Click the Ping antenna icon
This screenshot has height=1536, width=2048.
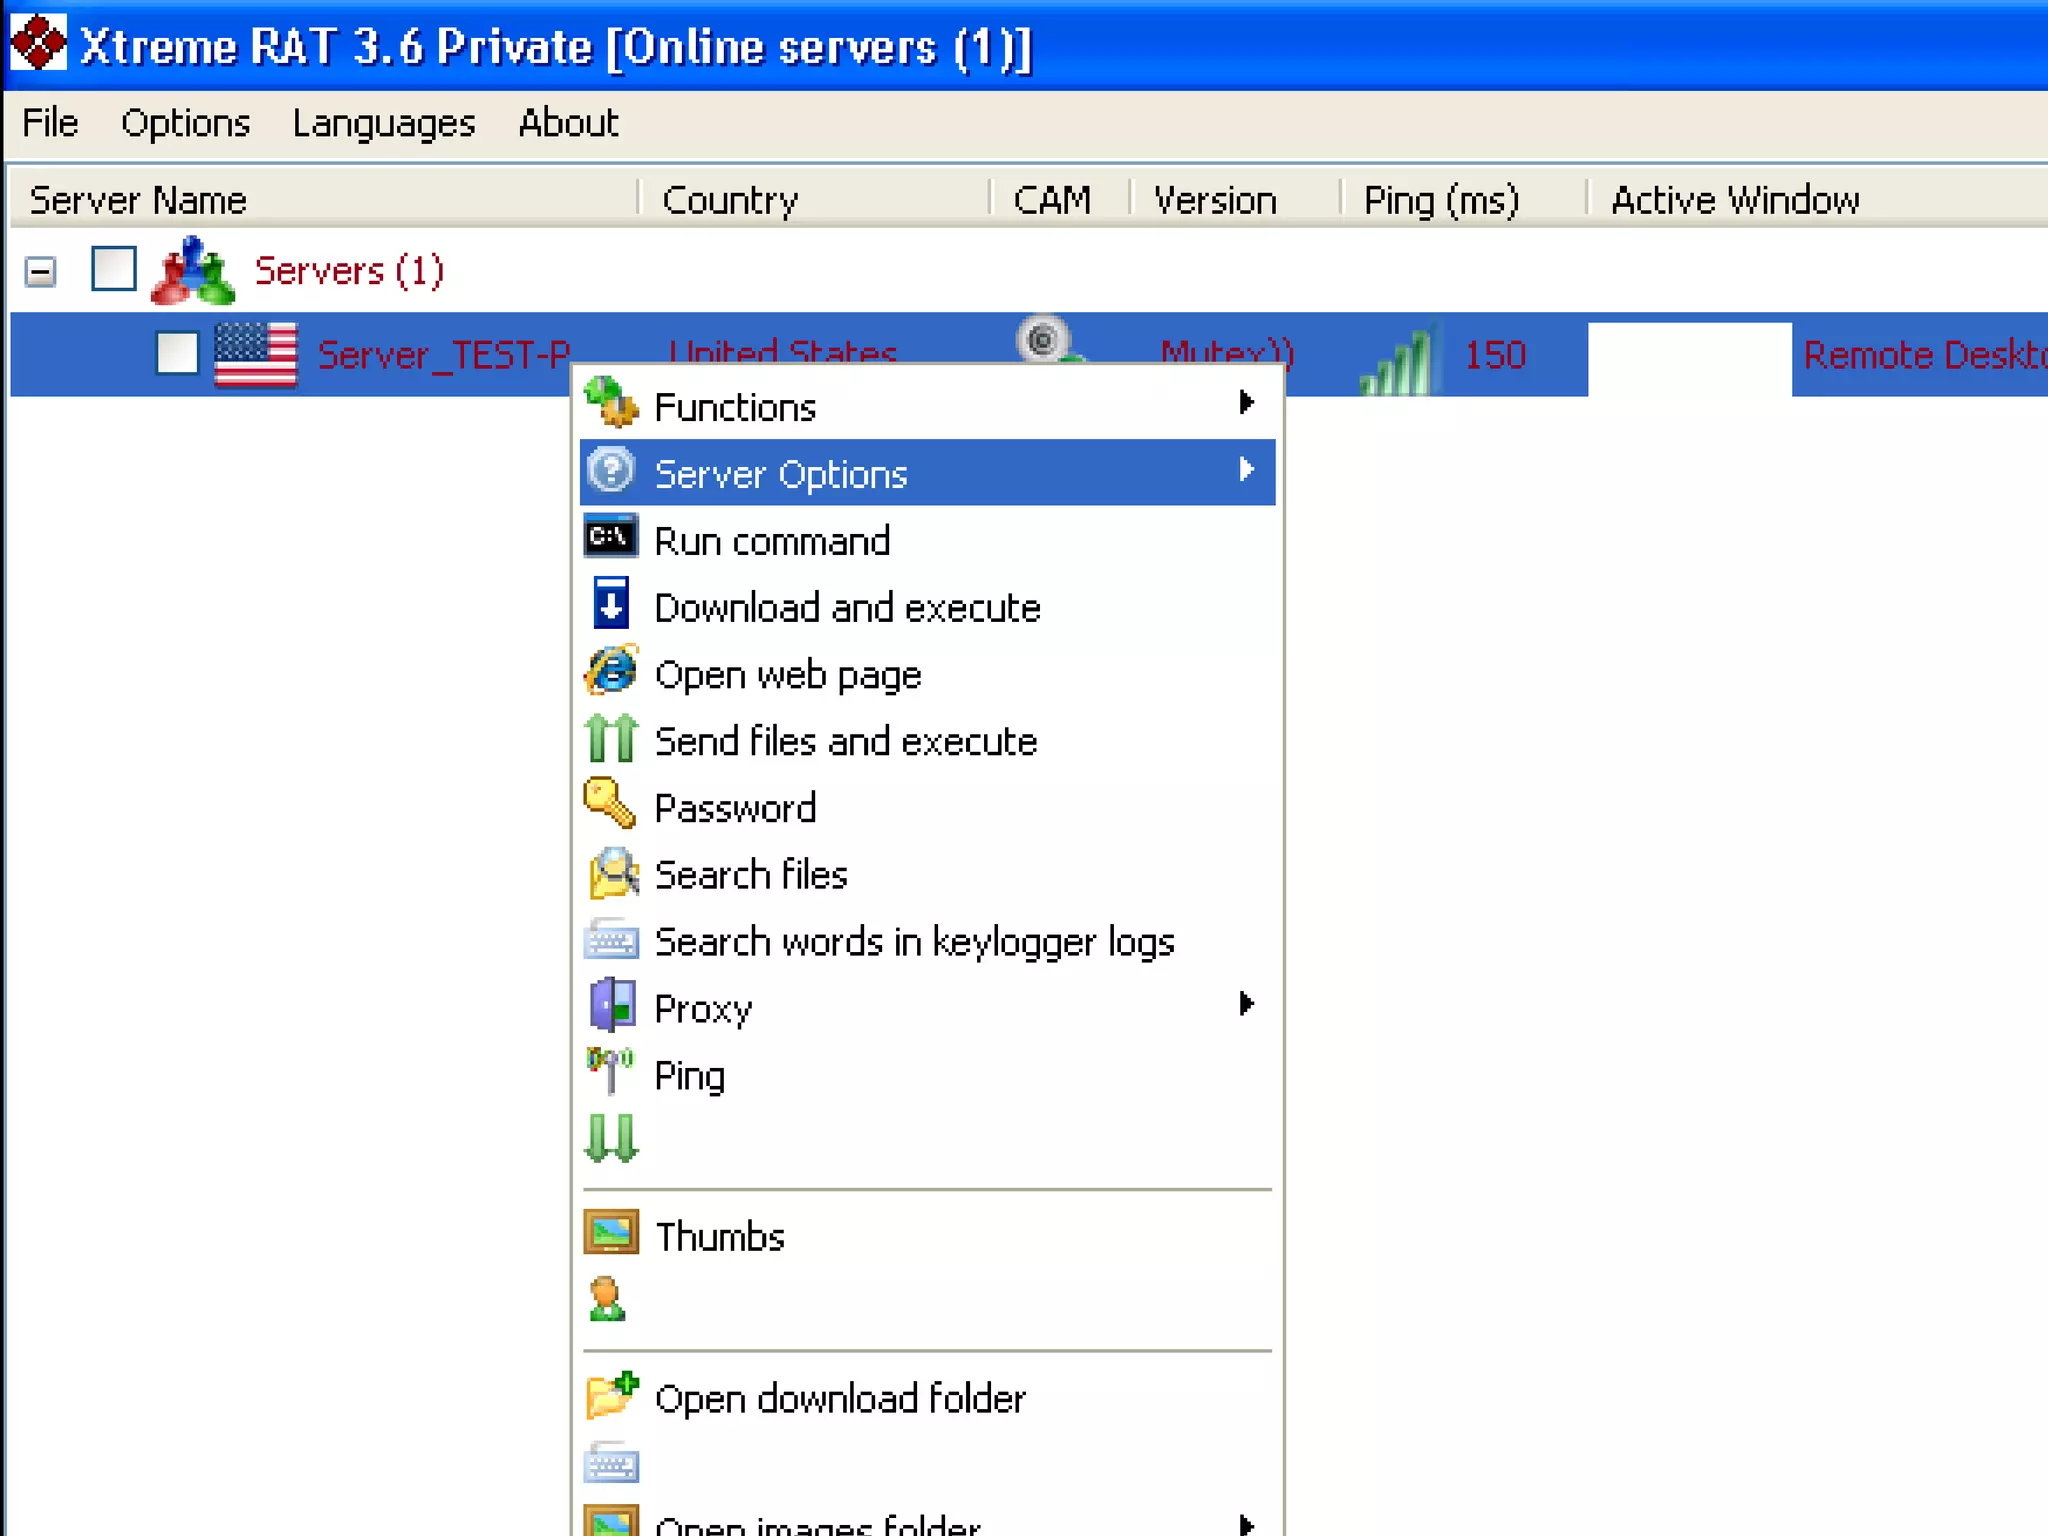pyautogui.click(x=610, y=1071)
